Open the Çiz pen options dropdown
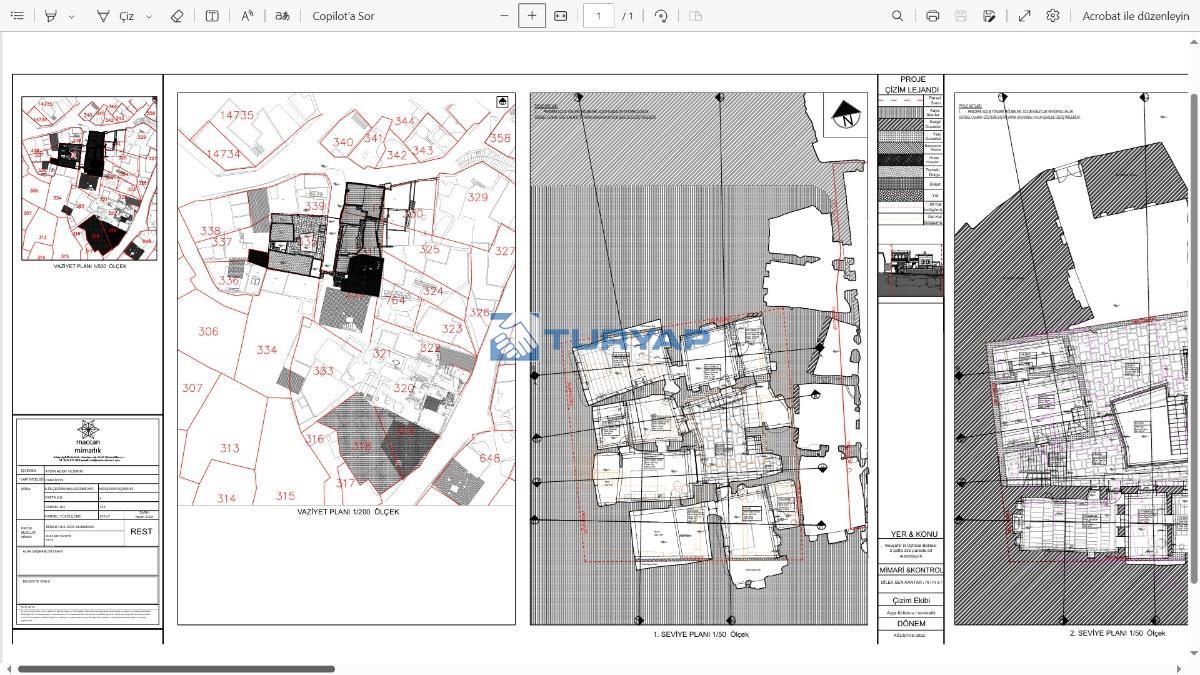Image resolution: width=1200 pixels, height=675 pixels. [x=149, y=17]
